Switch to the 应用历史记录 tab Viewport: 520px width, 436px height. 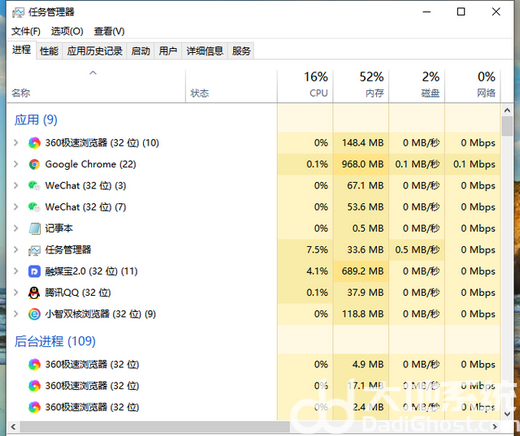tap(95, 51)
